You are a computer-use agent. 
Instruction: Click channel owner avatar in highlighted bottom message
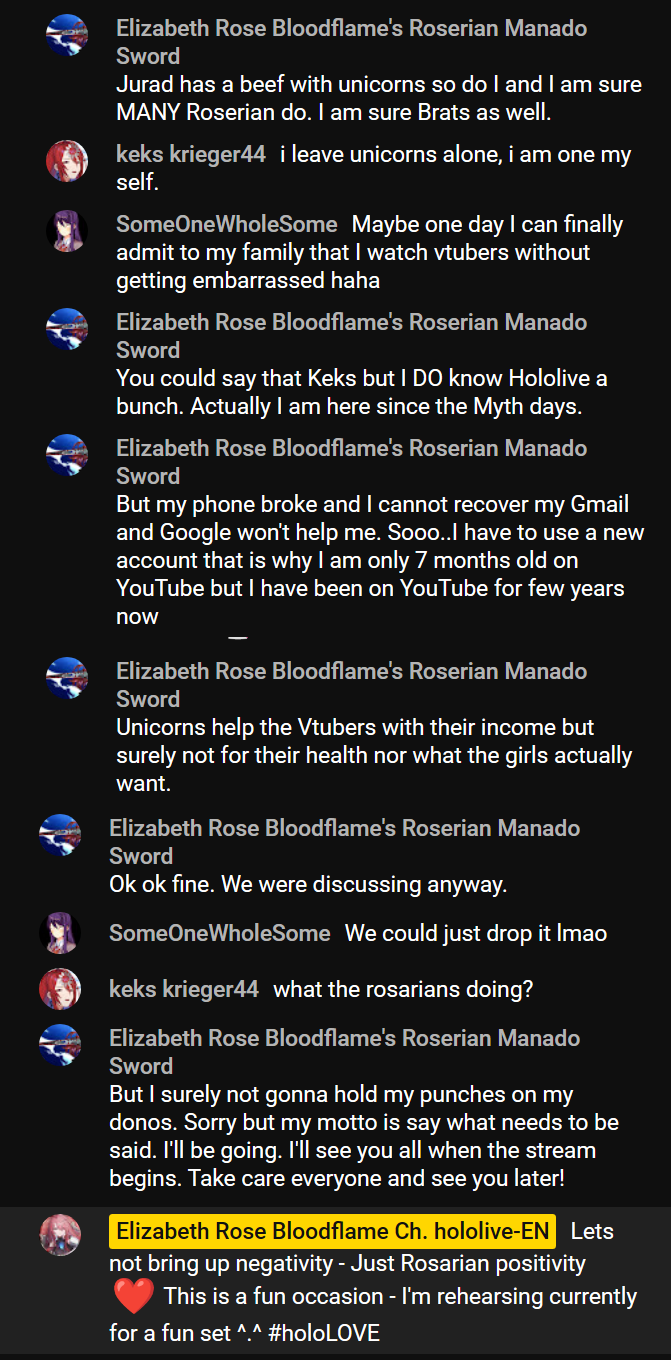pyautogui.click(x=60, y=1235)
